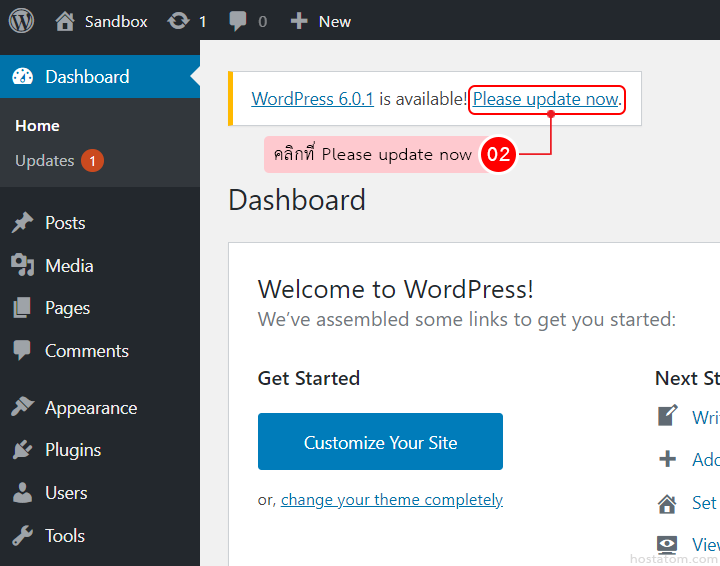Open the Sandbox site home icon

(65, 20)
